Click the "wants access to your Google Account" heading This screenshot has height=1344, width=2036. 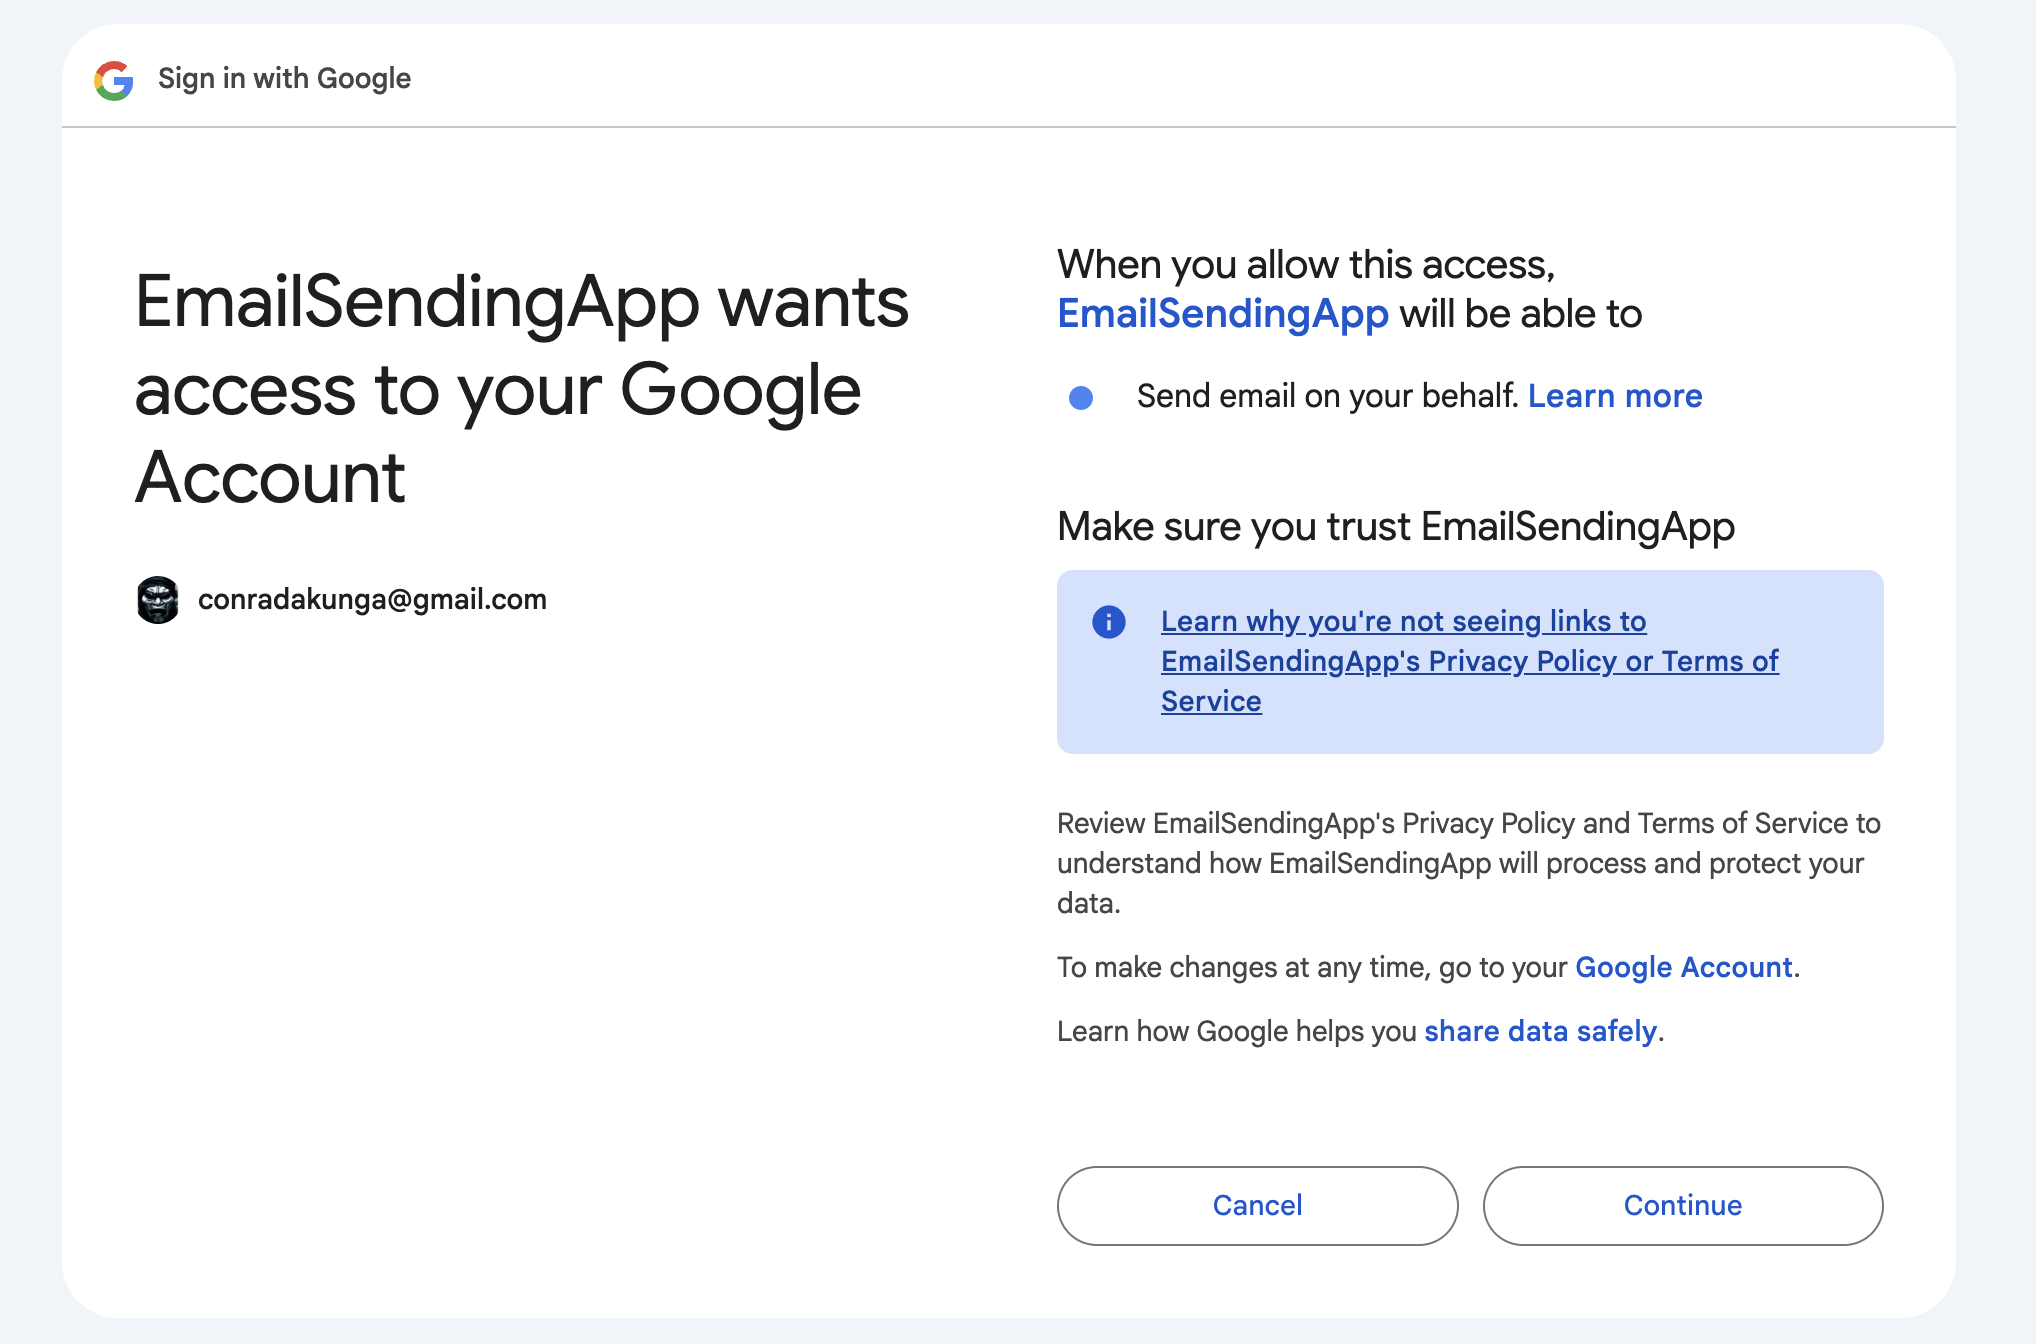pyautogui.click(x=520, y=388)
